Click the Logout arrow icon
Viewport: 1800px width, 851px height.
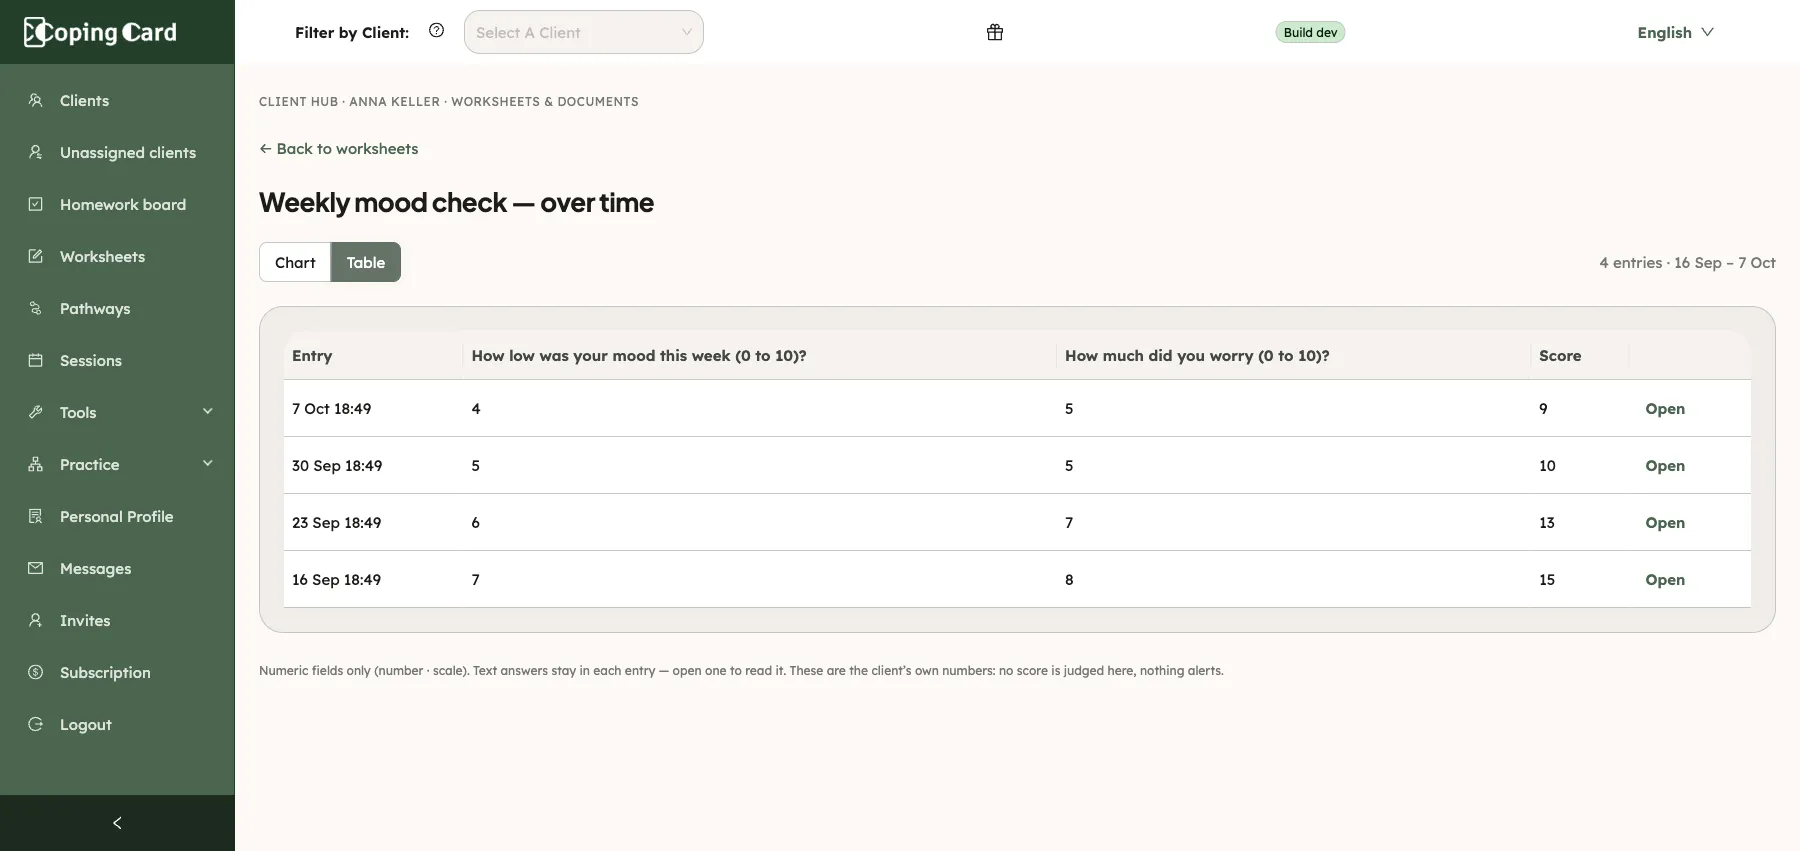(x=36, y=724)
